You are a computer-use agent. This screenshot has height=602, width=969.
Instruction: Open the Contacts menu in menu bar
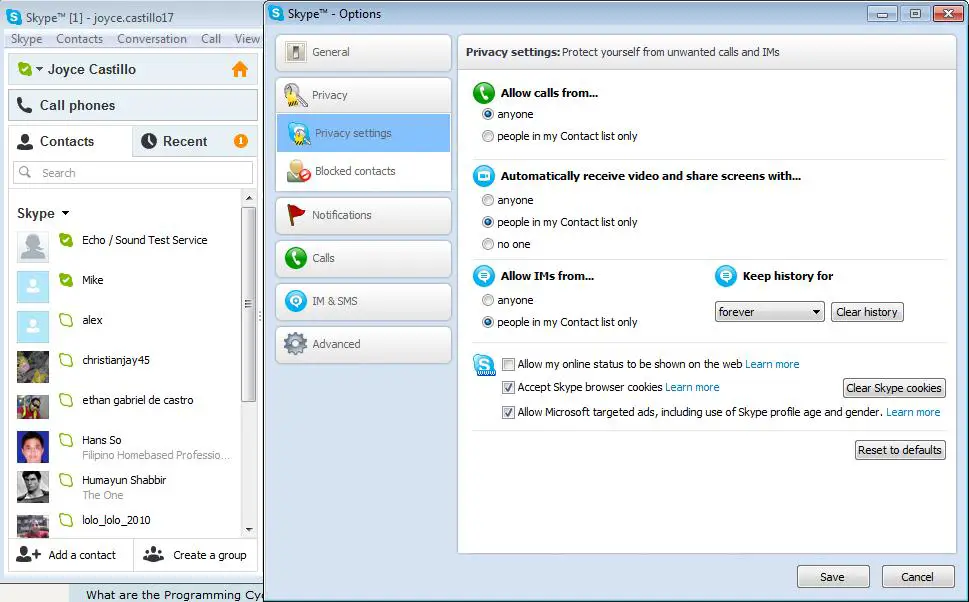(x=80, y=39)
